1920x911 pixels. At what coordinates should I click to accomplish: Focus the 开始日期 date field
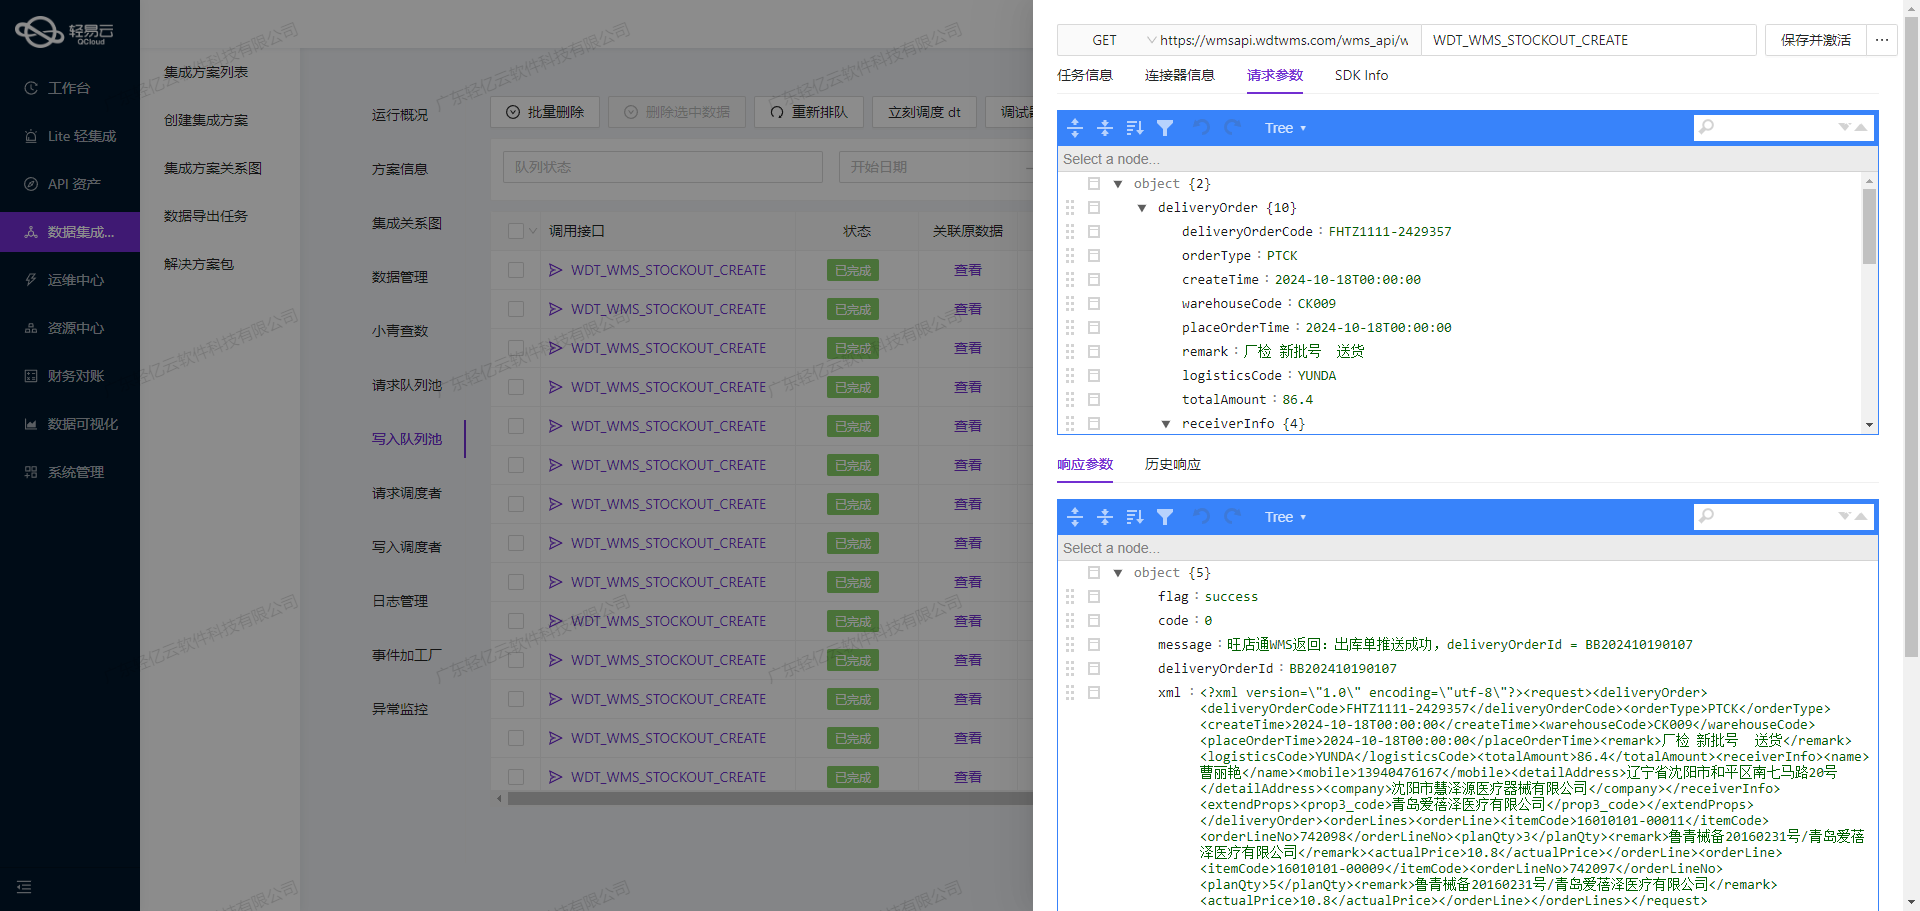coord(935,167)
